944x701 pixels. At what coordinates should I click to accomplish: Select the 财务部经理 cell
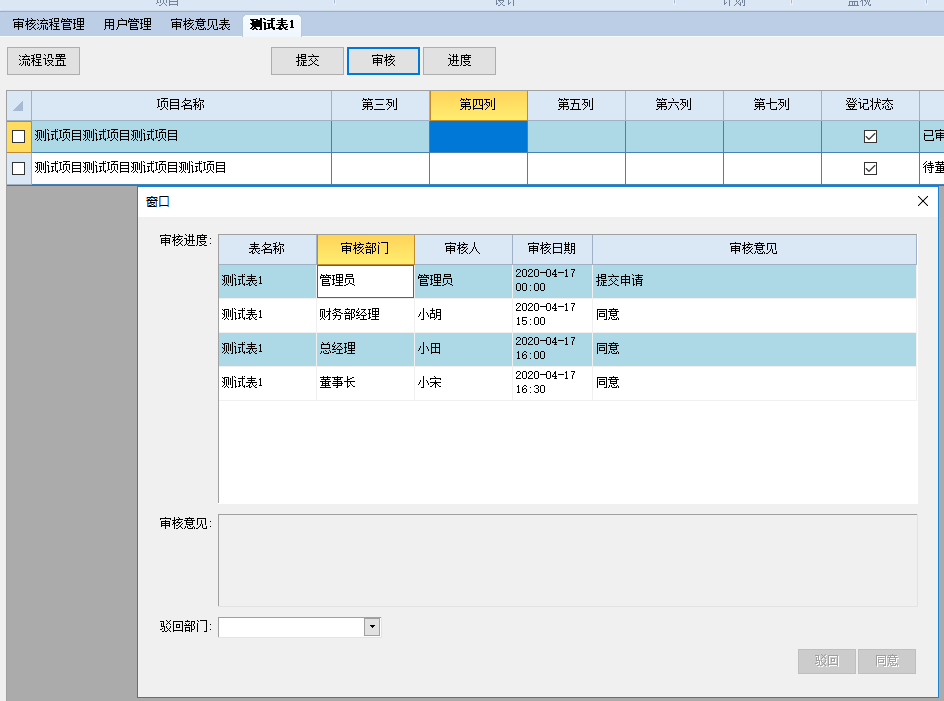pyautogui.click(x=365, y=315)
